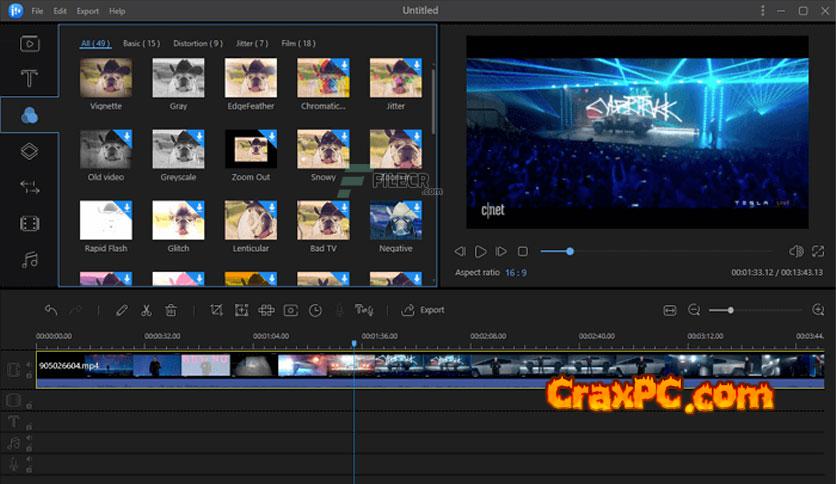Screen dimensions: 836x484
Task: Select the Vignette filter thumbnail
Action: pyautogui.click(x=105, y=78)
